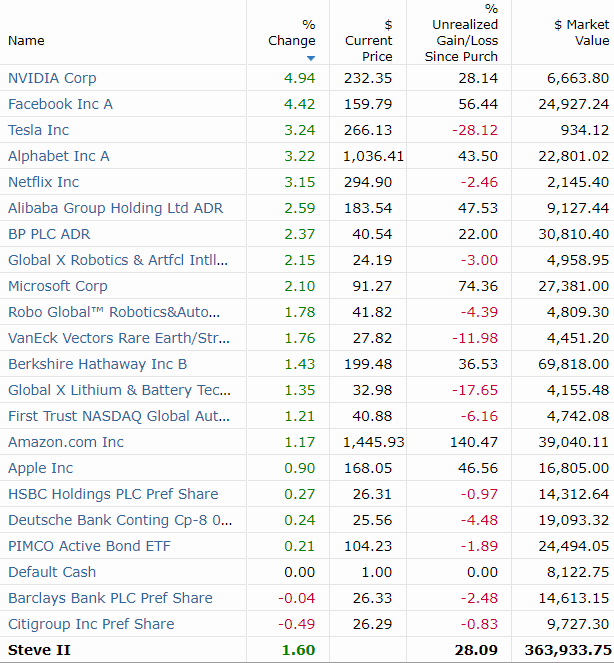Select Deutsche Bank market value 19,093.32
The image size is (614, 663).
tap(574, 520)
